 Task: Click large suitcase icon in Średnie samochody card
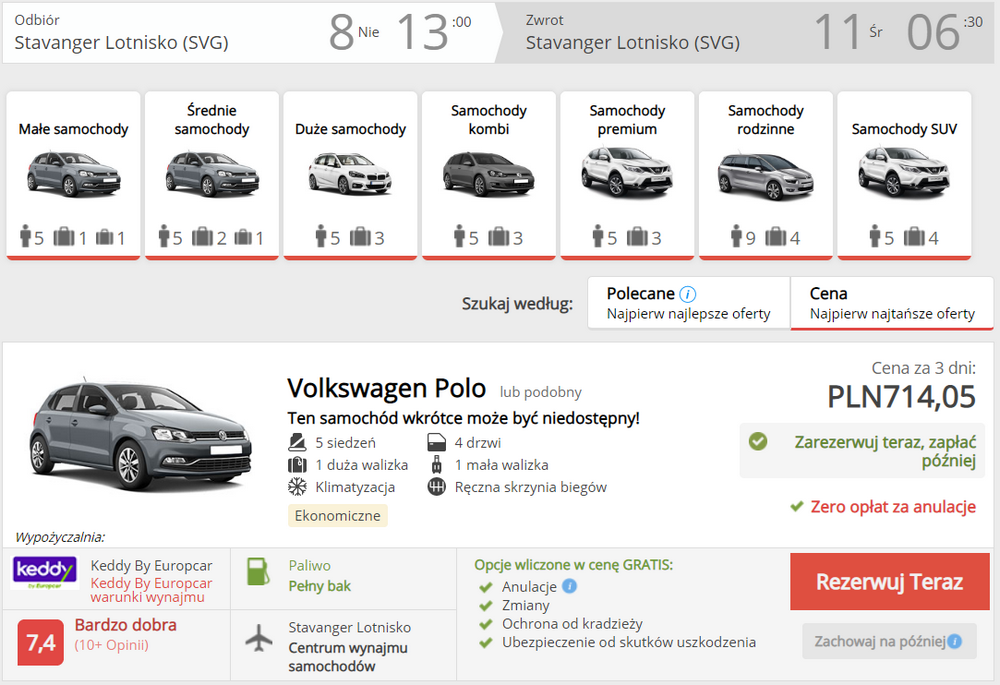coord(203,237)
